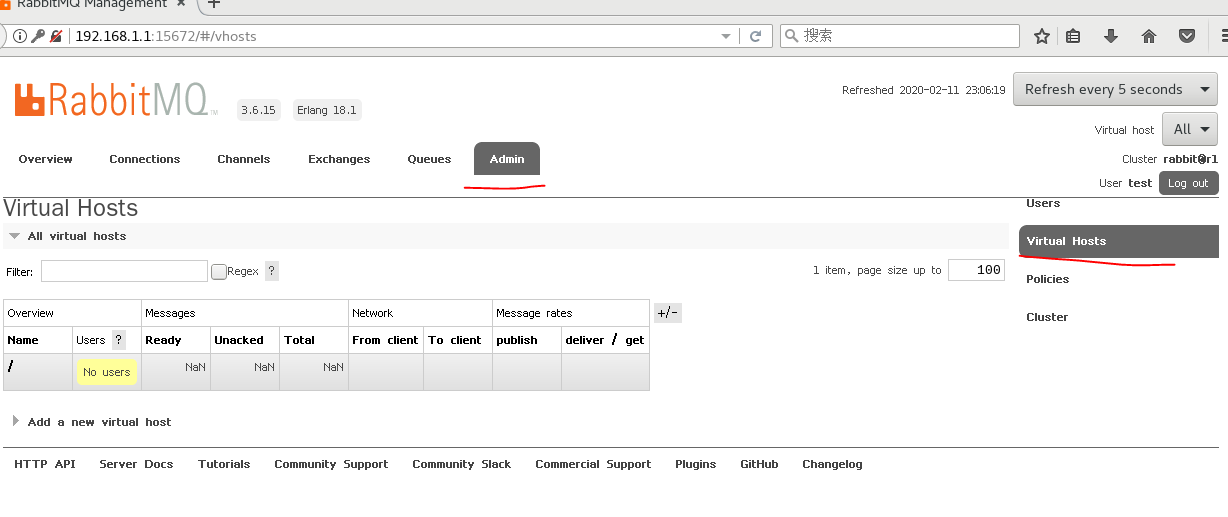This screenshot has height=517, width=1228.
Task: Open bookmarks library icon
Action: (1074, 36)
